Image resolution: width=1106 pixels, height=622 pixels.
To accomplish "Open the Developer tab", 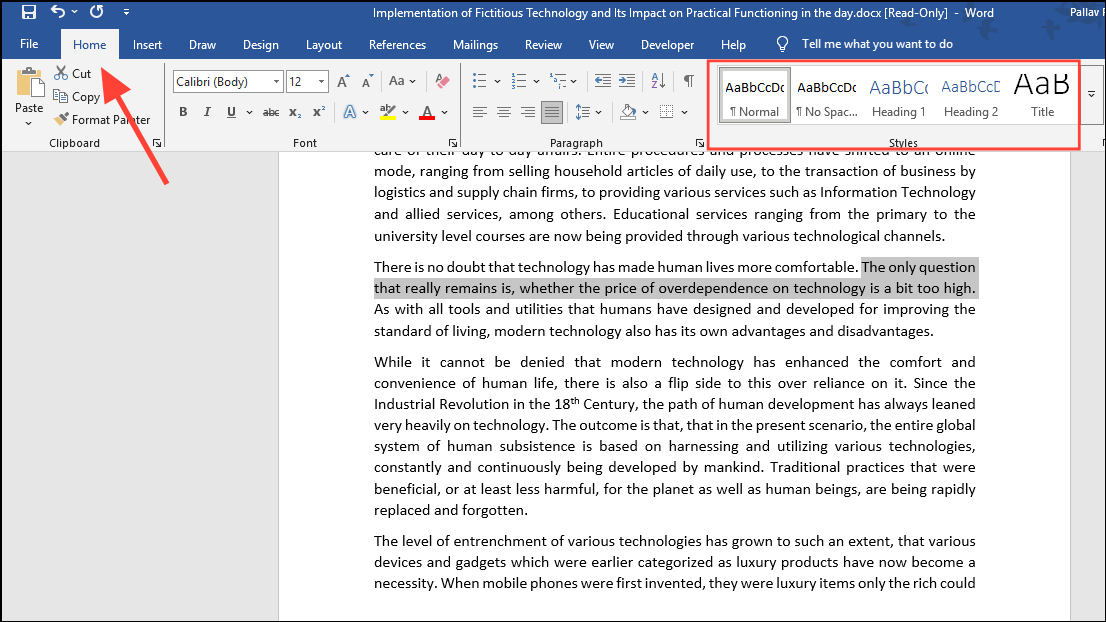I will 667,44.
